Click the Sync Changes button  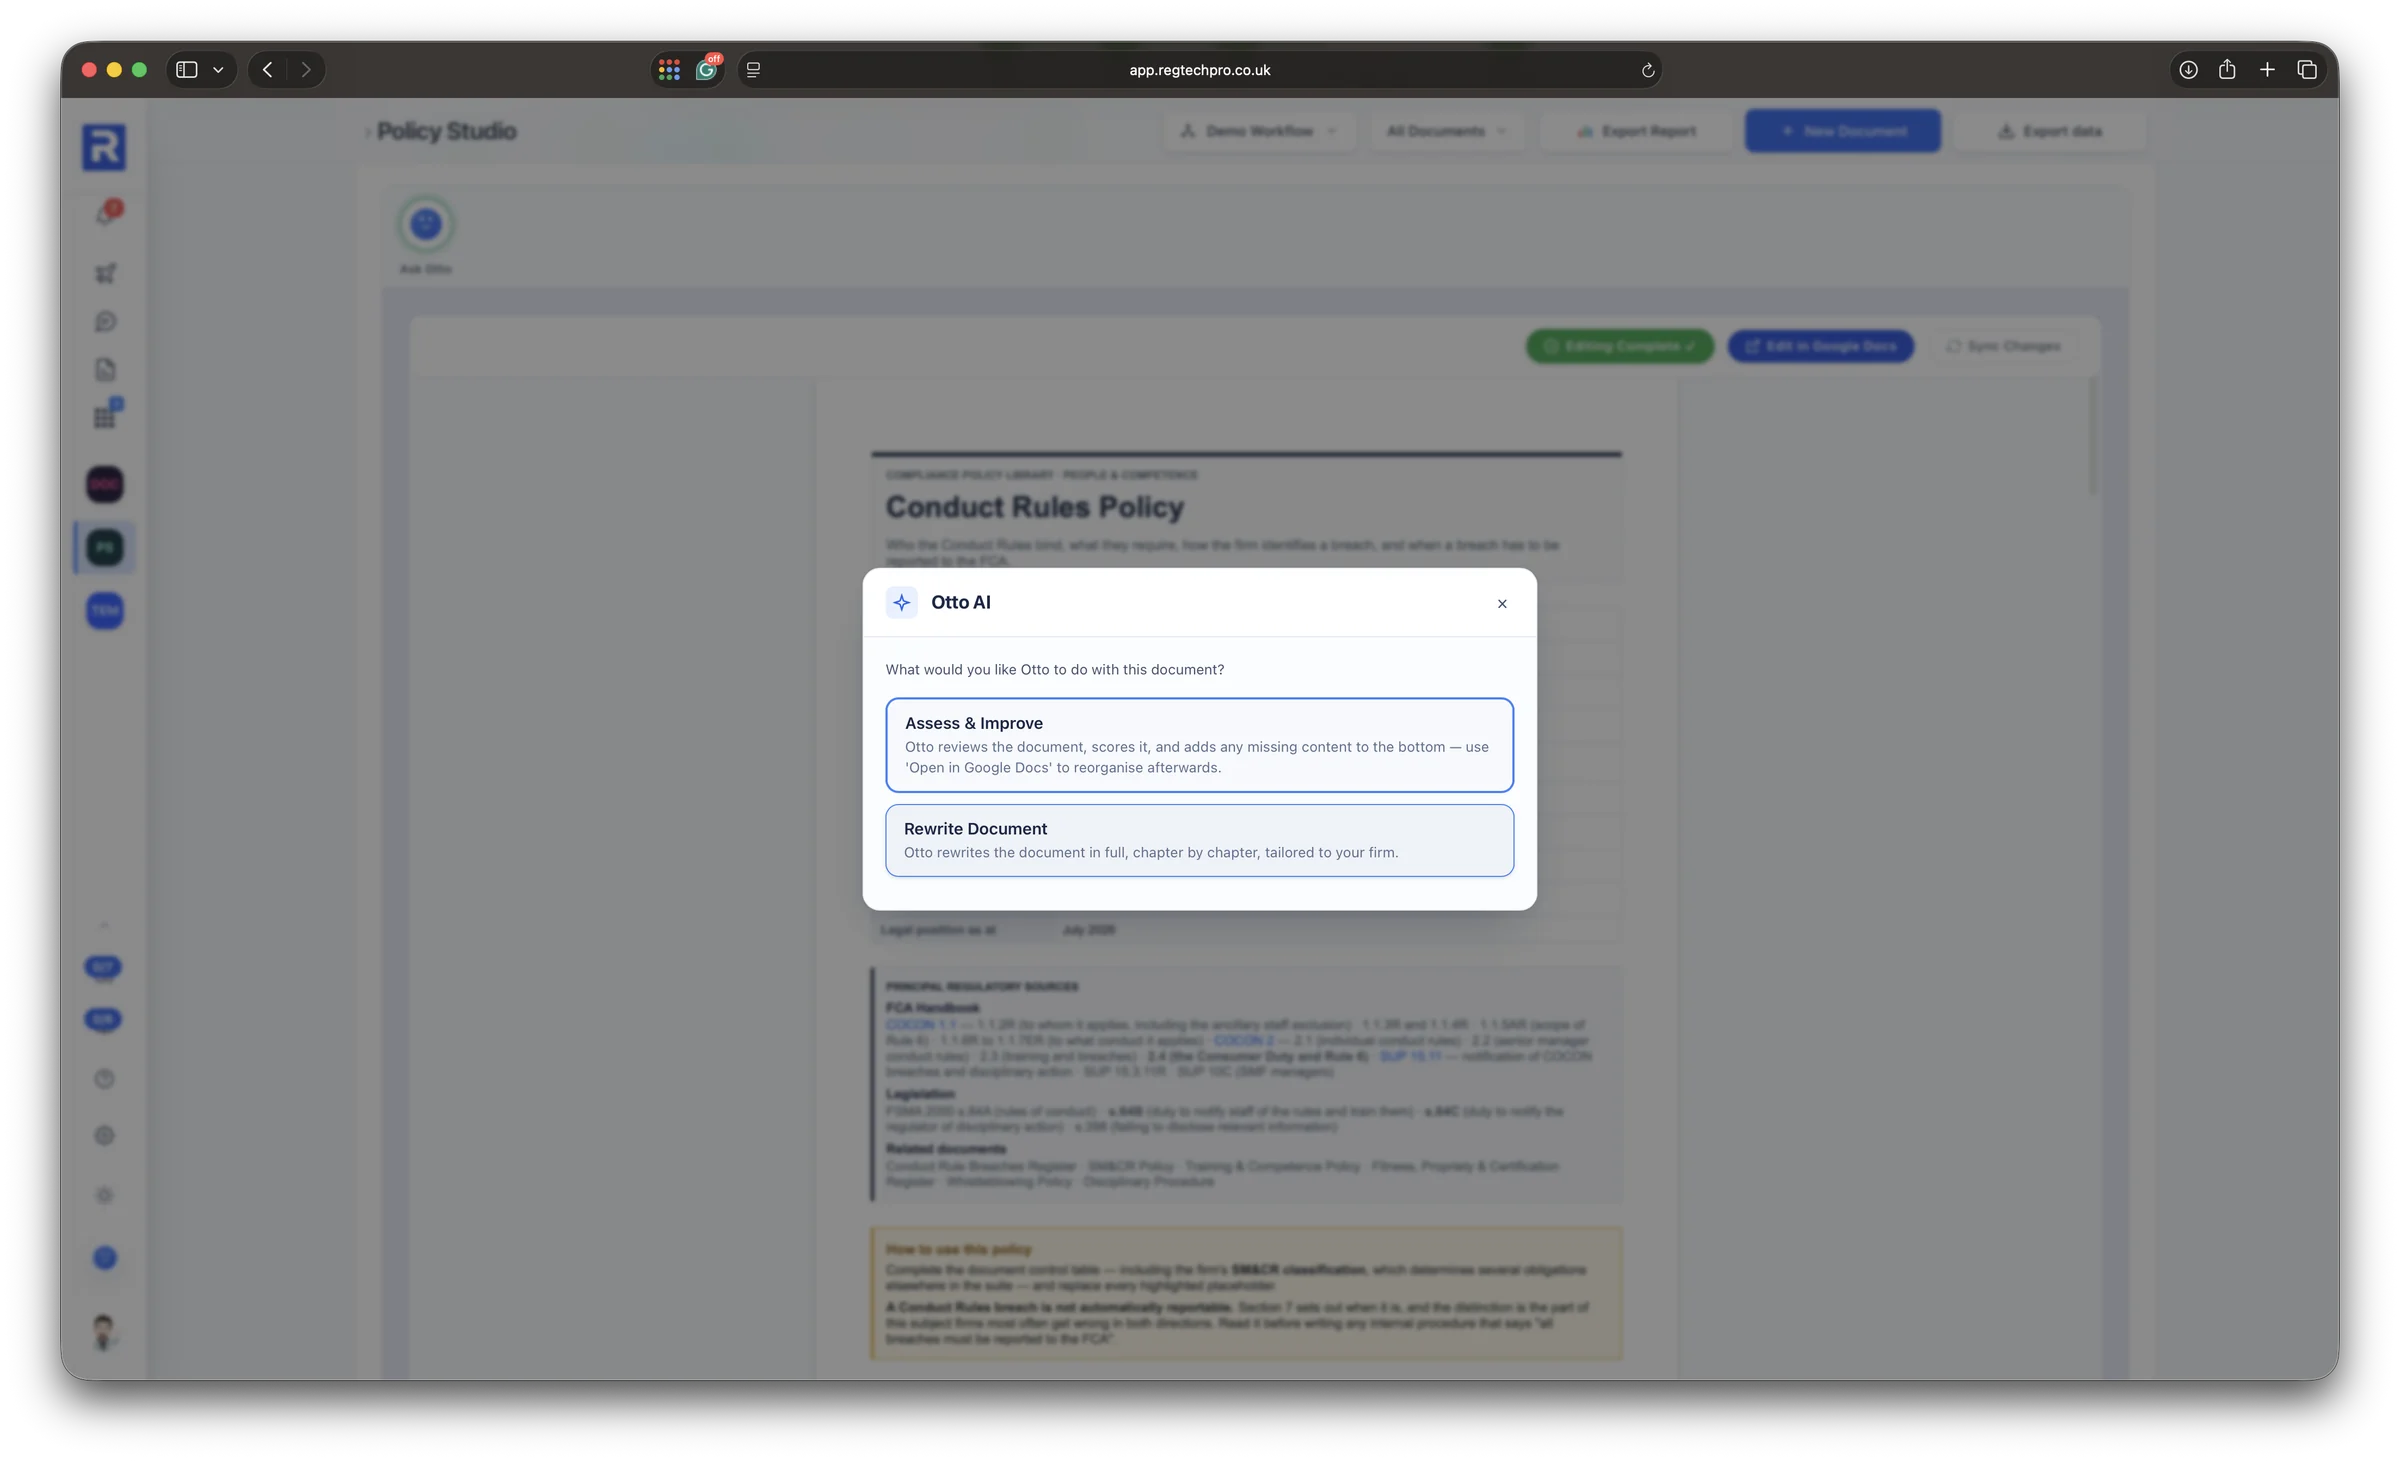coord(2003,346)
